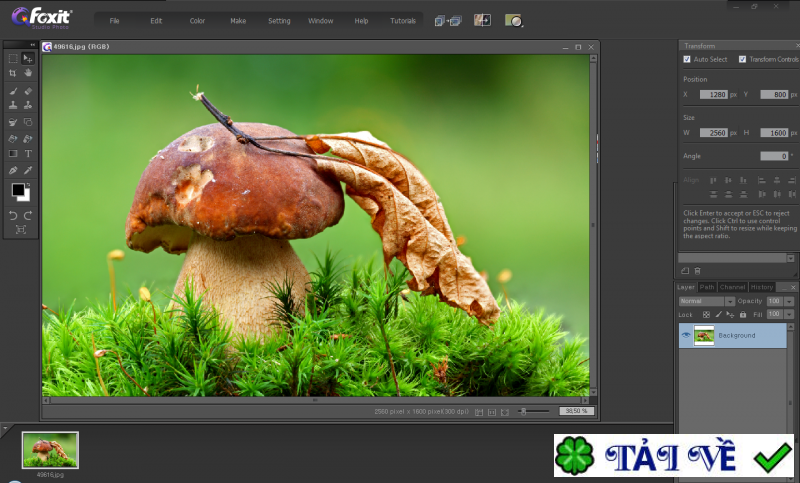Activate the Pen tool
This screenshot has width=800, height=483.
[12, 170]
